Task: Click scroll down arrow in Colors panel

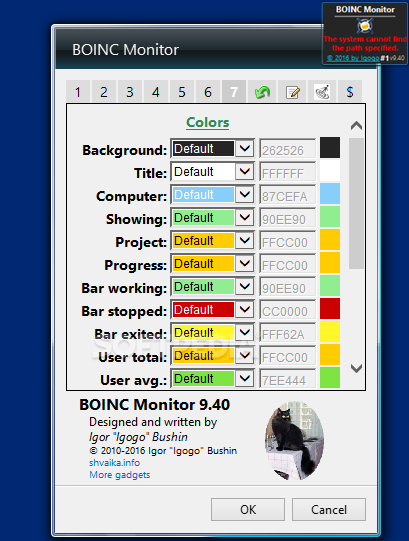Action: point(356,368)
